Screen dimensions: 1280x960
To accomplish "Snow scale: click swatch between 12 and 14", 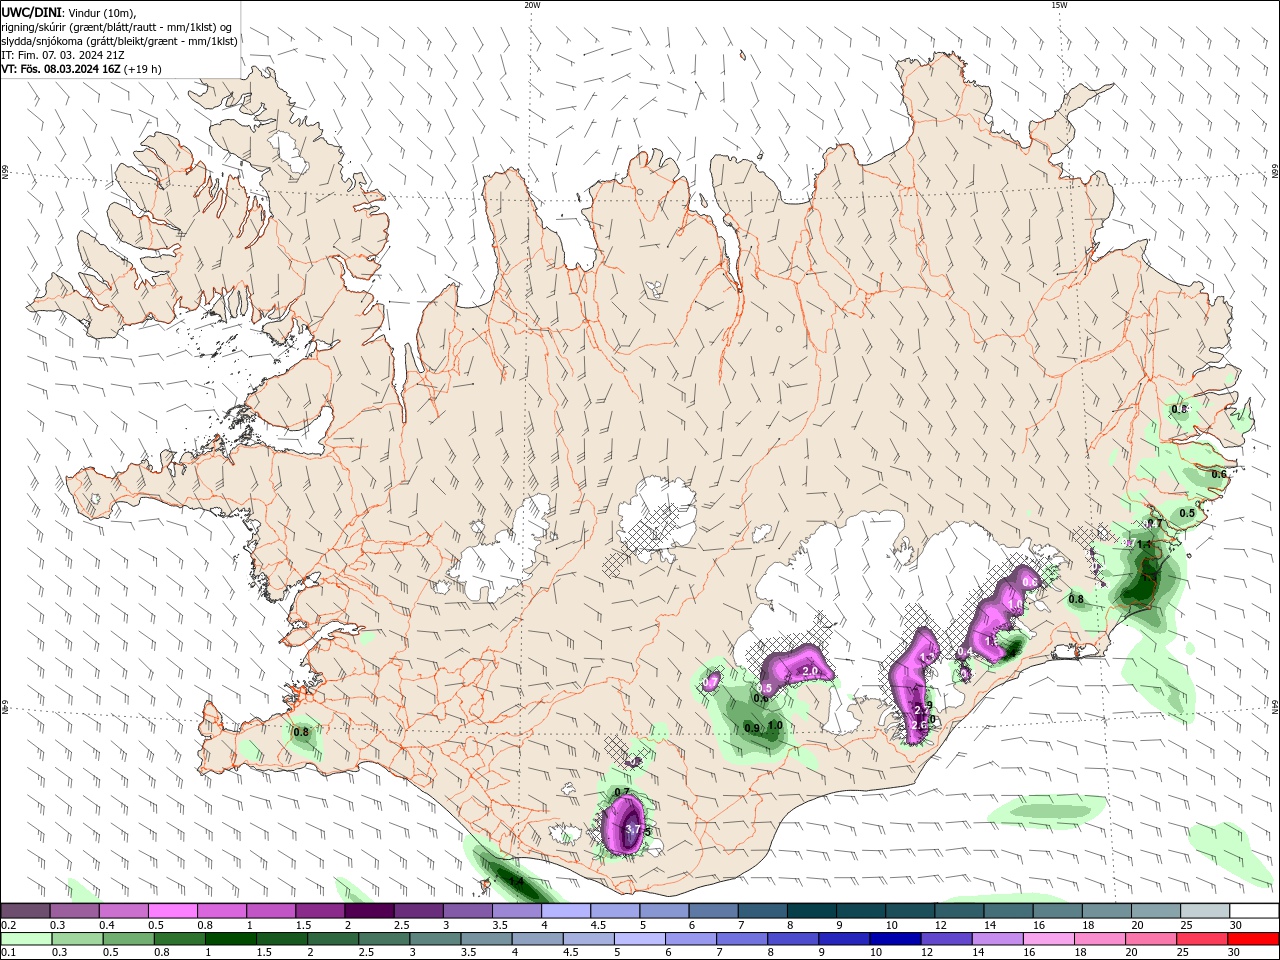I will click(958, 910).
